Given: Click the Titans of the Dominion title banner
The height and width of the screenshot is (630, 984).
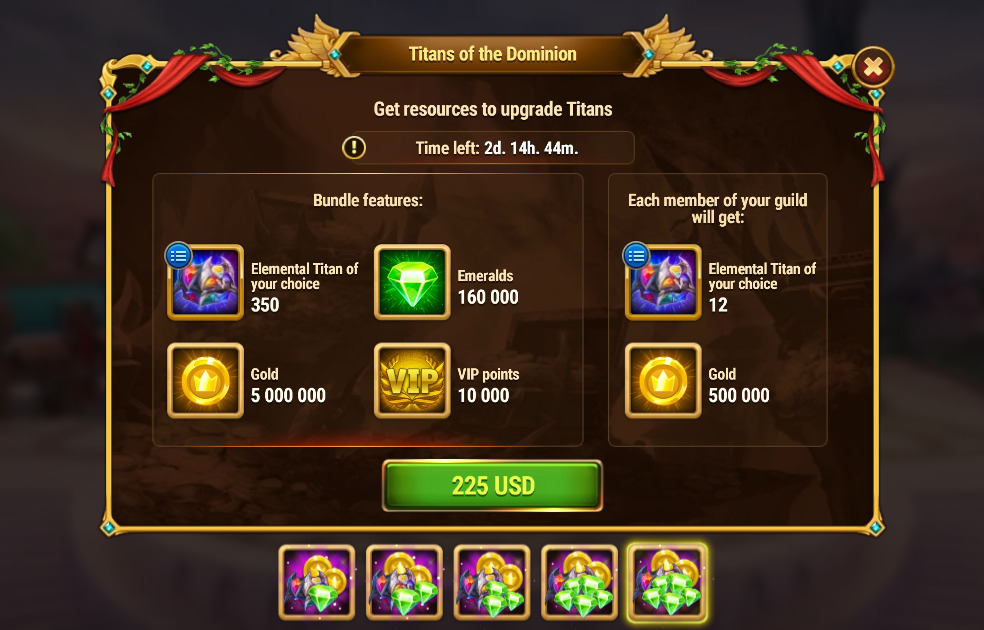Looking at the screenshot, I should [x=493, y=54].
